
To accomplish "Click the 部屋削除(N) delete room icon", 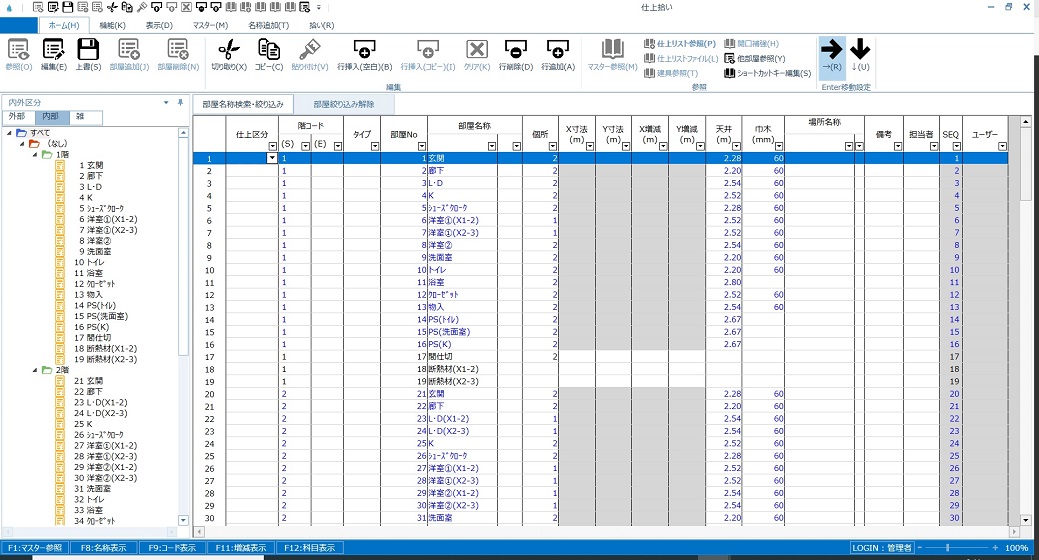I will (x=178, y=54).
